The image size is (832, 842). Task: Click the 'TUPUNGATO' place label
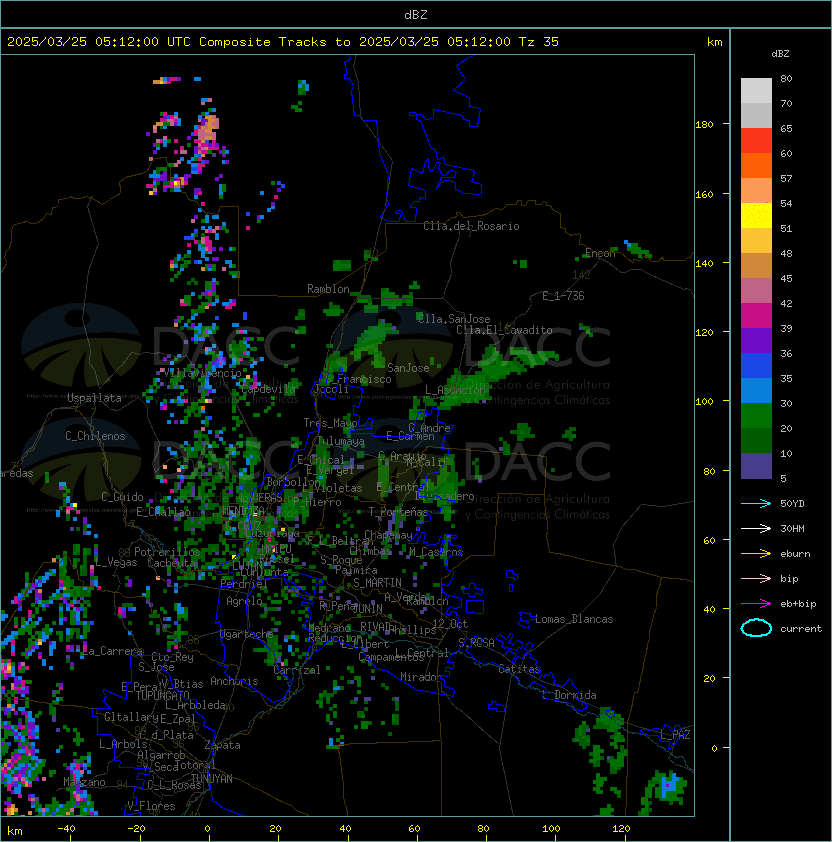(x=162, y=695)
